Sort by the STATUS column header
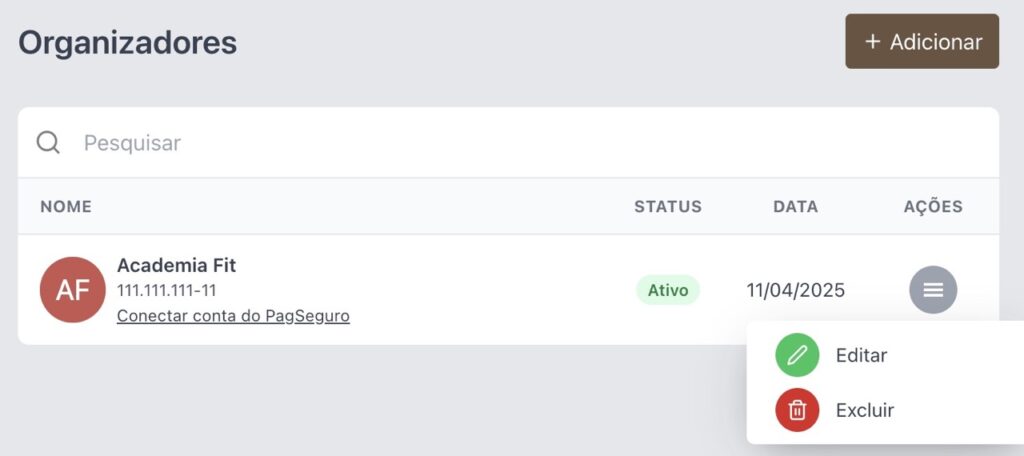The width and height of the screenshot is (1024, 456). click(667, 206)
